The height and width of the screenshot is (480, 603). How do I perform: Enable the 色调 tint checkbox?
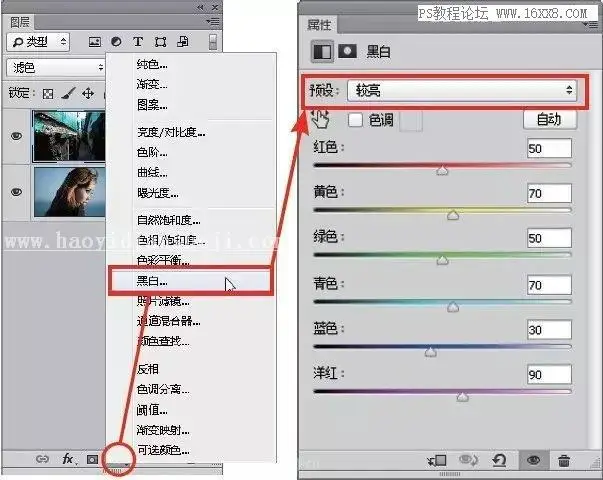tap(355, 120)
